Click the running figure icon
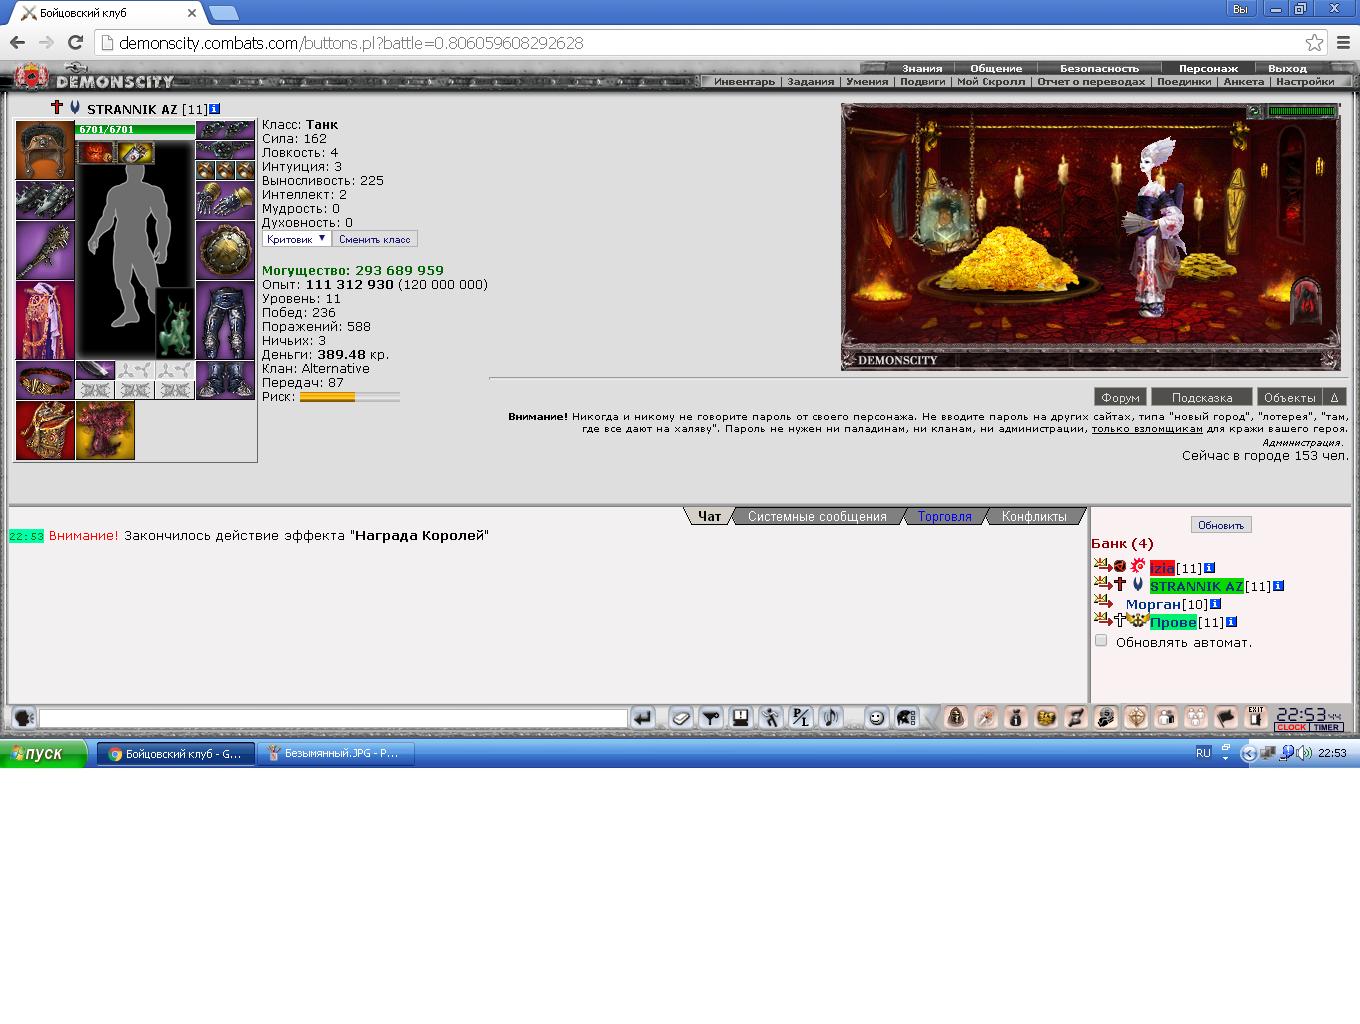1360x1024 pixels. click(x=771, y=717)
